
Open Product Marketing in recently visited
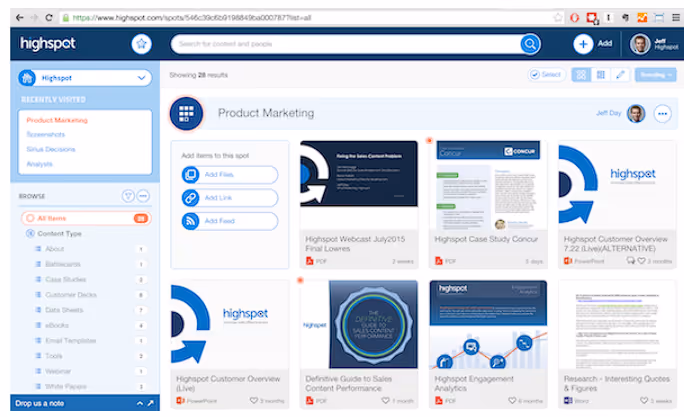[57, 120]
